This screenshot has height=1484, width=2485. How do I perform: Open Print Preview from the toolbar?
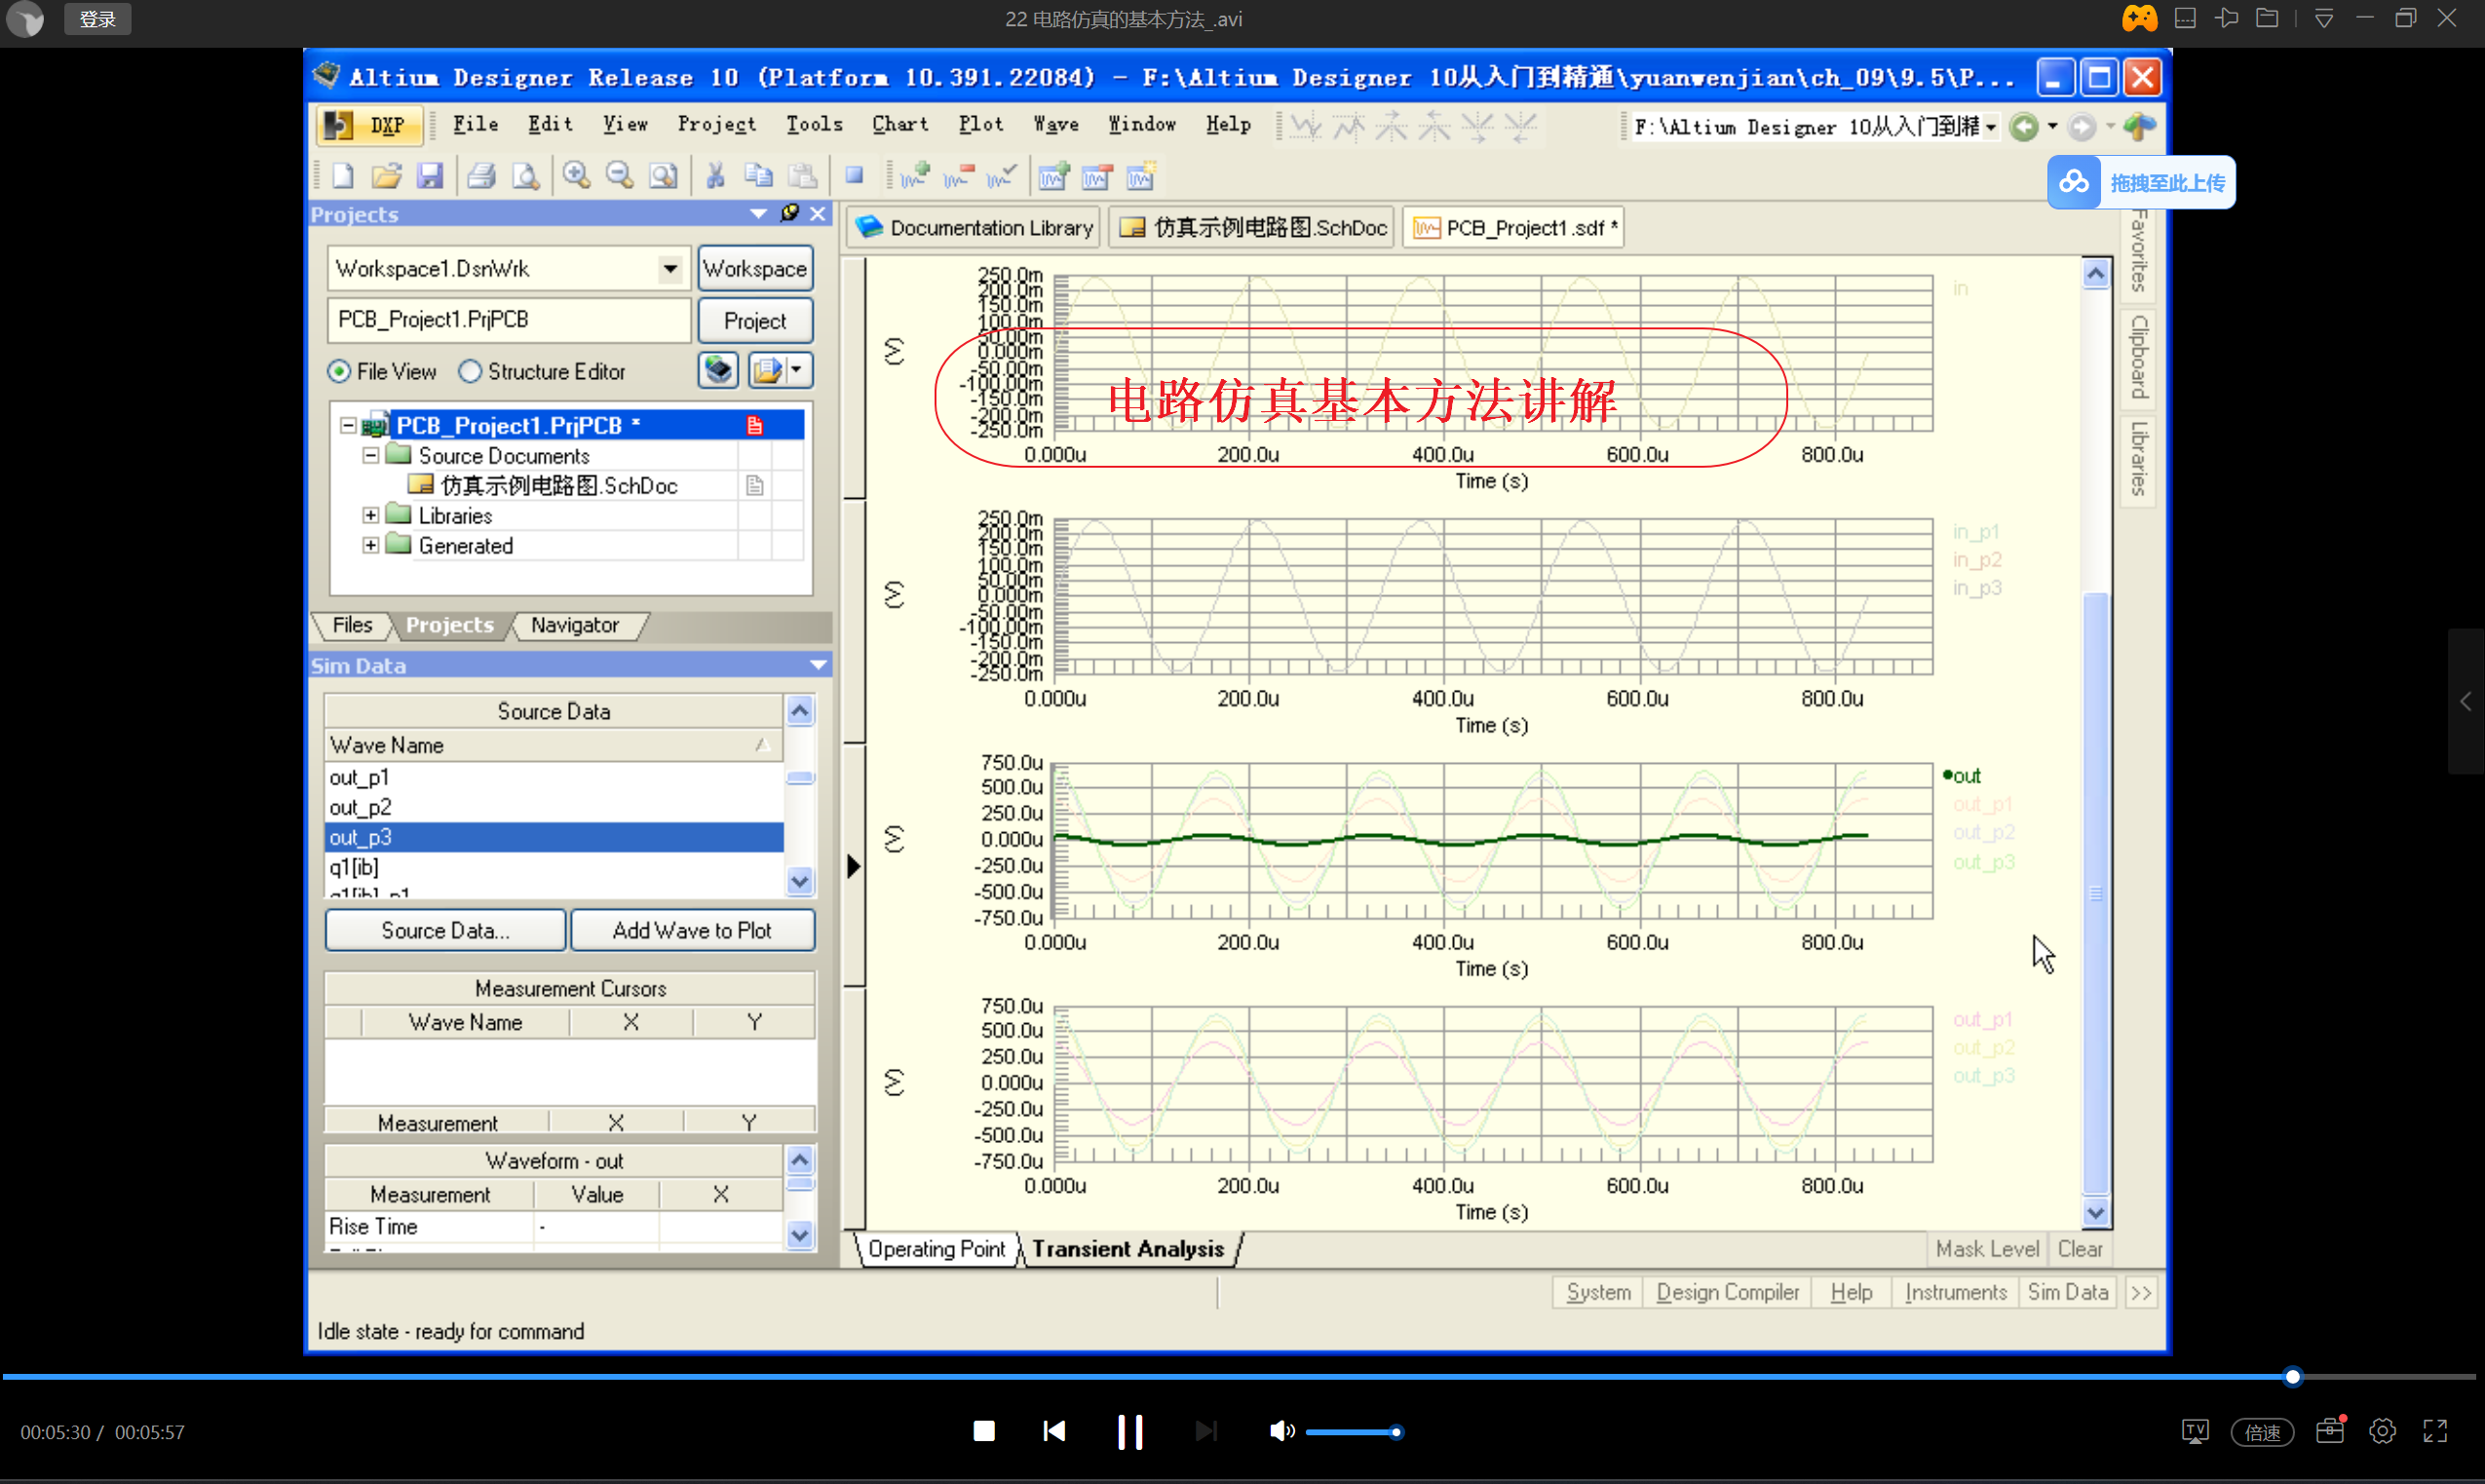click(526, 177)
